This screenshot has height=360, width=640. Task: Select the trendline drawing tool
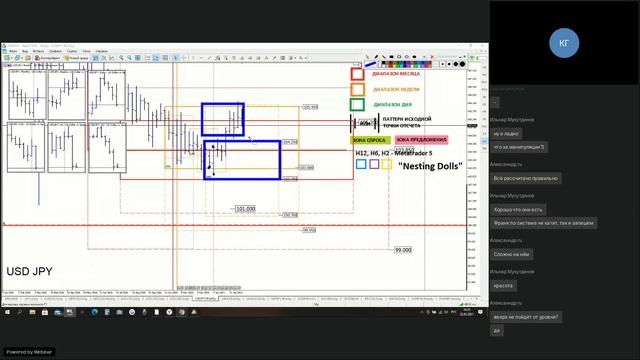210,58
